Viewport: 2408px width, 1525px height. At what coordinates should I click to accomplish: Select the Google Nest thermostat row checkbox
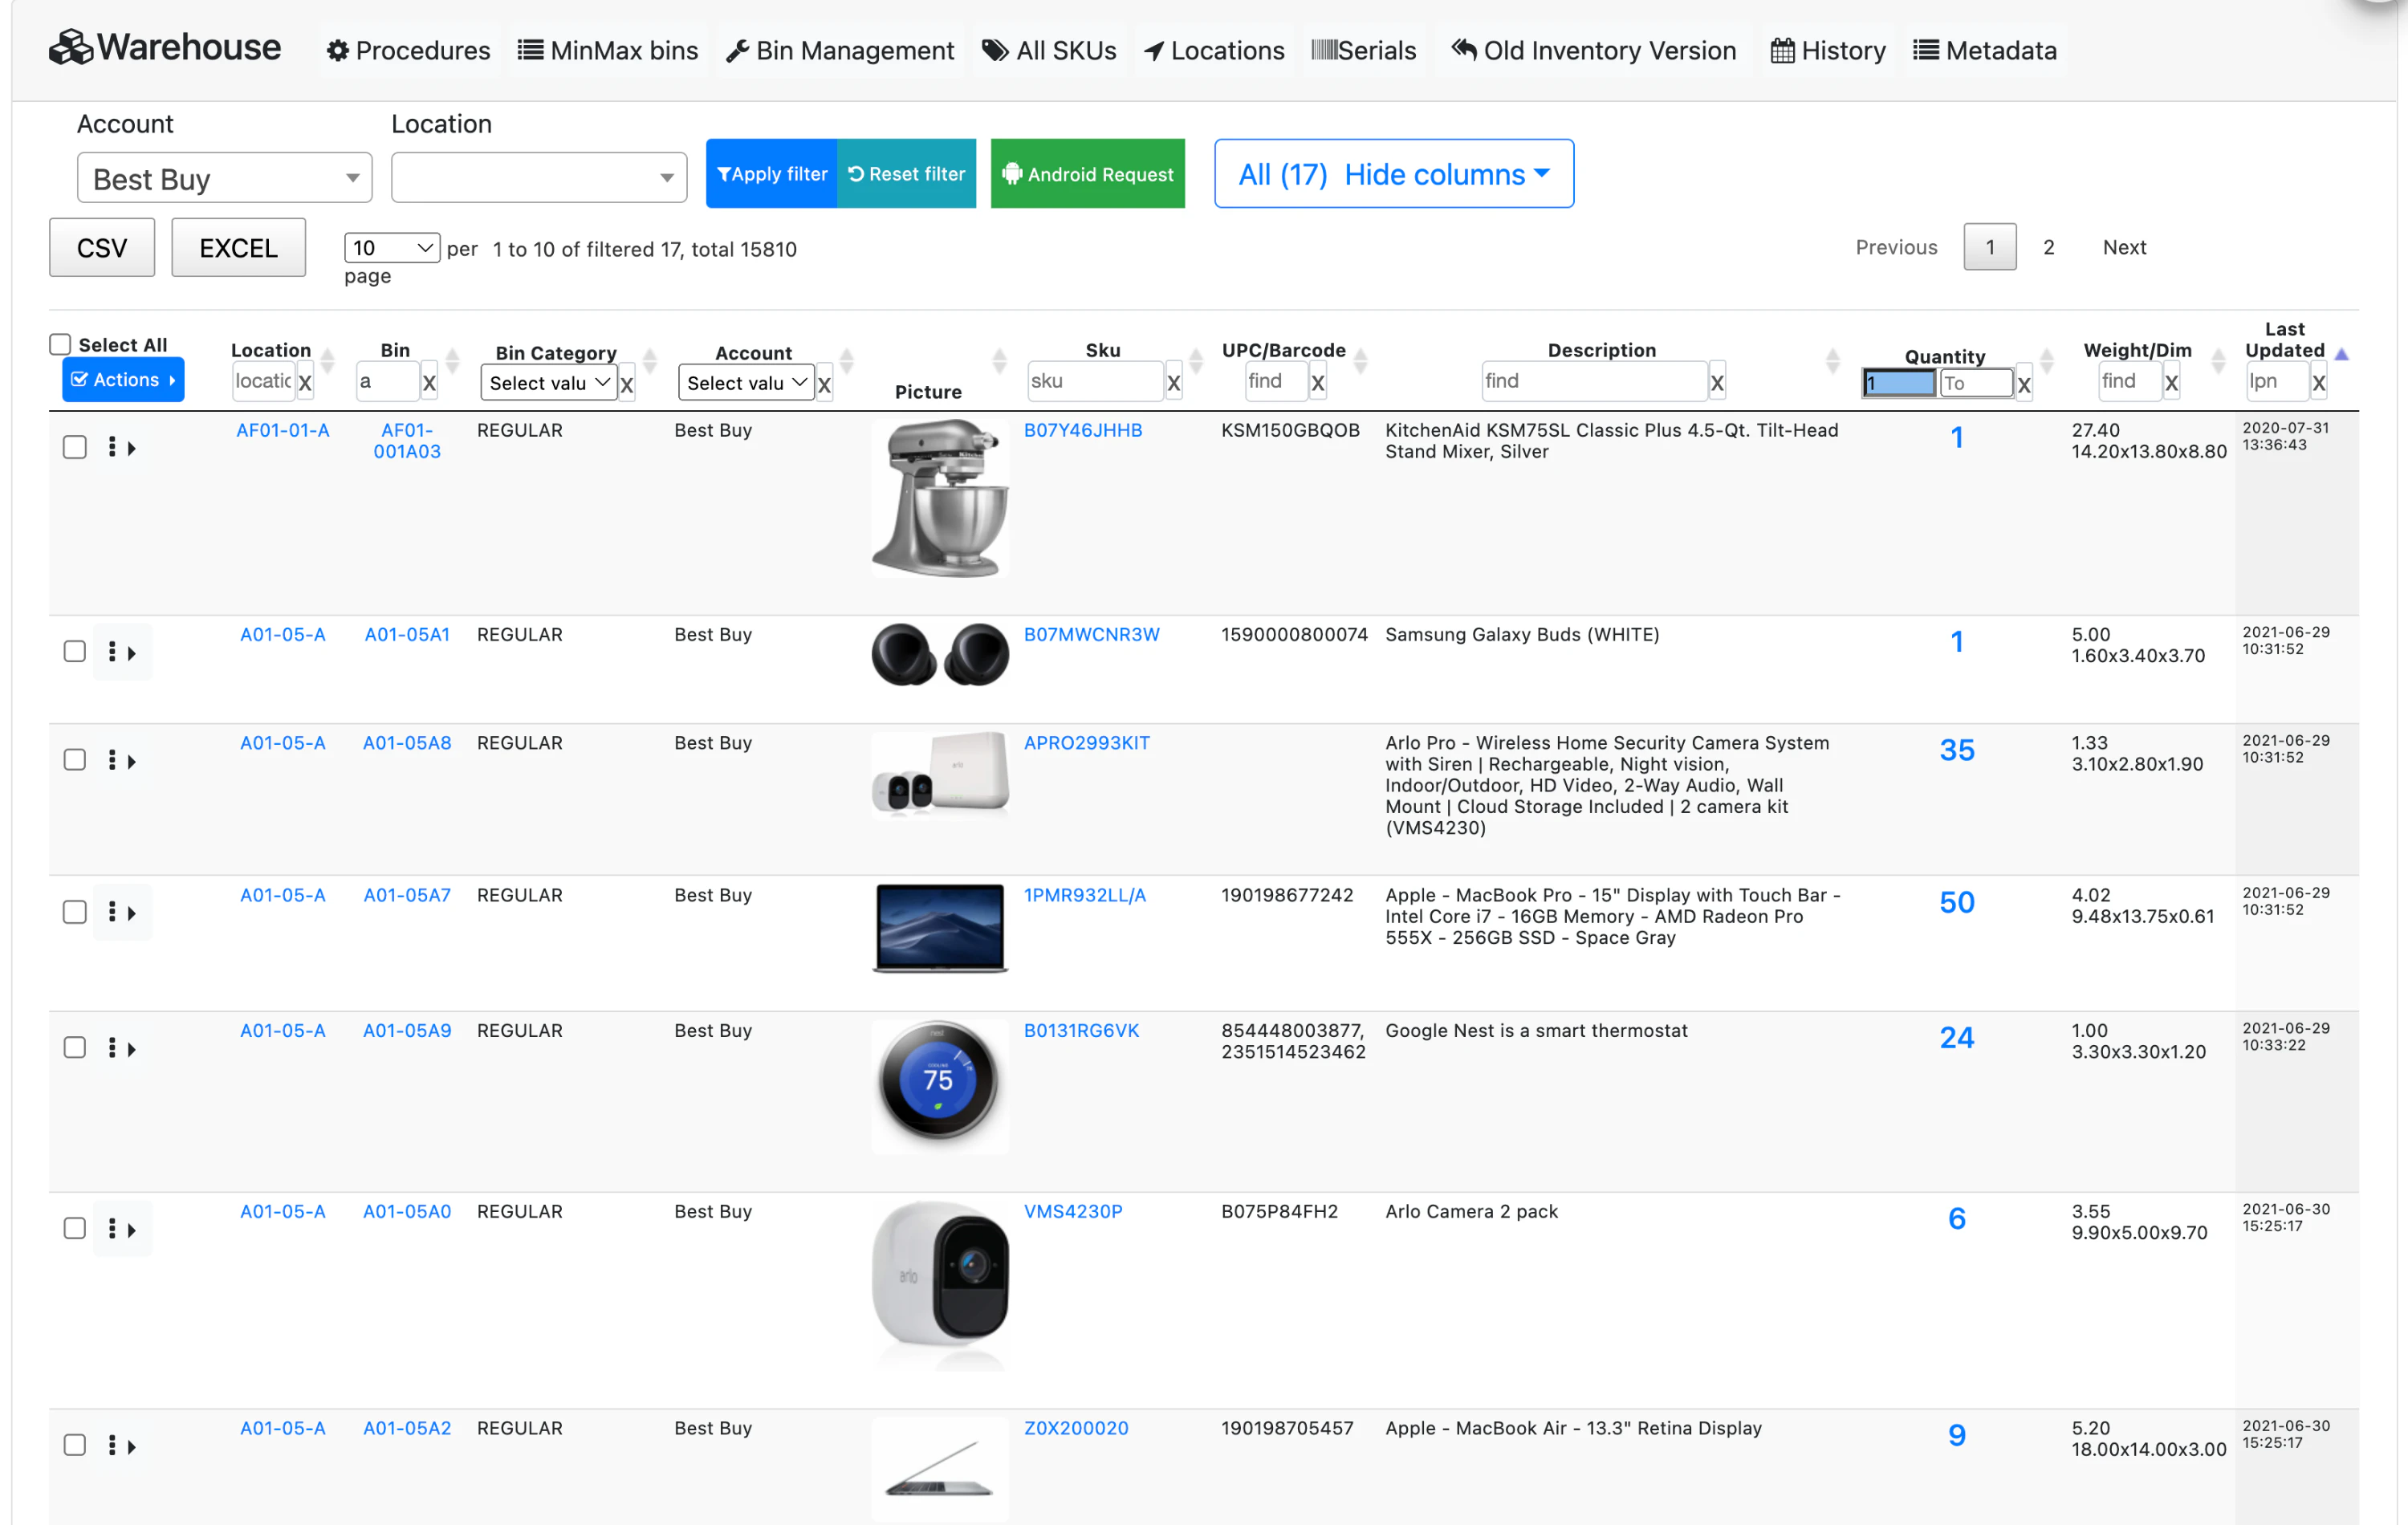pos(75,1047)
